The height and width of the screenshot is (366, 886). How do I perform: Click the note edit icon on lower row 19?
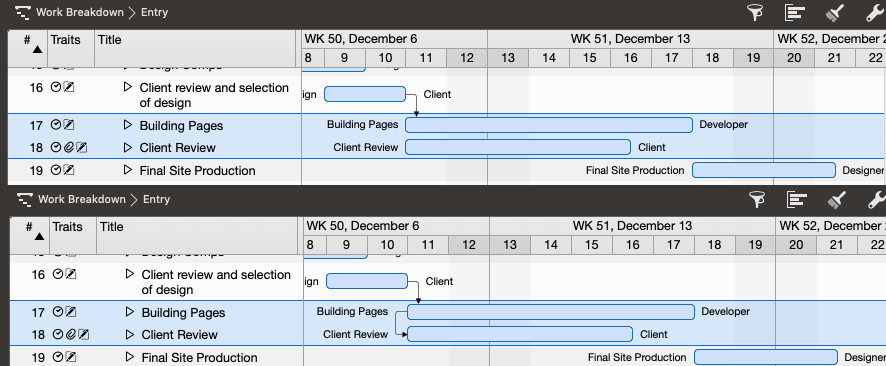pyautogui.click(x=71, y=357)
